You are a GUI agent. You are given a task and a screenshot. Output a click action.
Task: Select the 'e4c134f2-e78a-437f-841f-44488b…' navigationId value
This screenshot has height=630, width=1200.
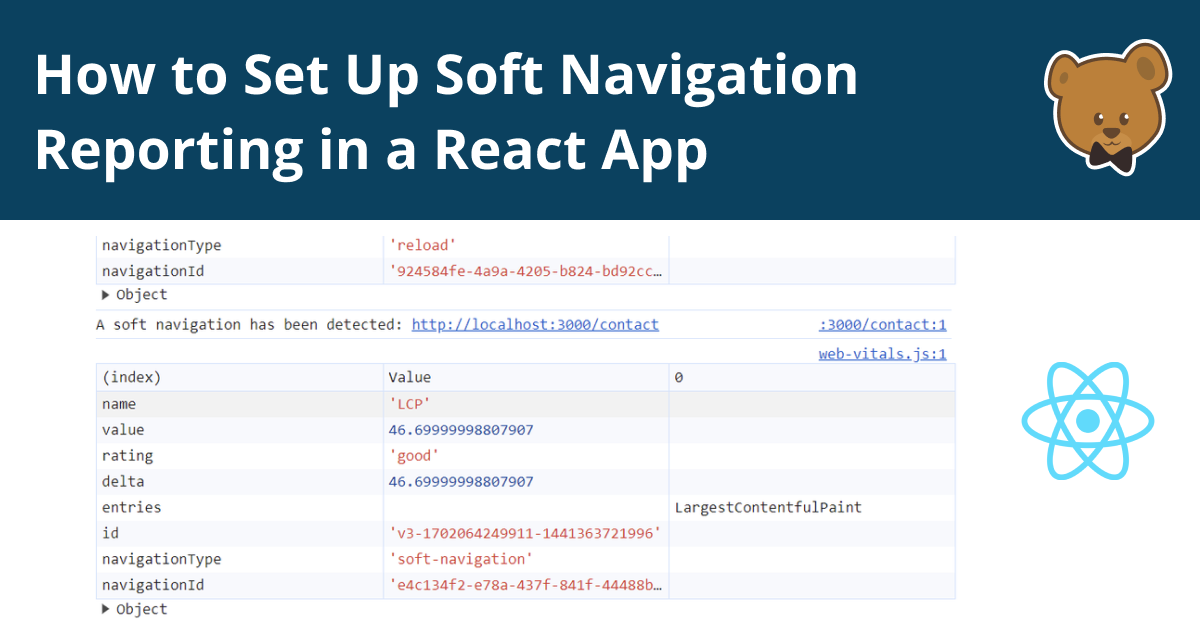(x=525, y=585)
